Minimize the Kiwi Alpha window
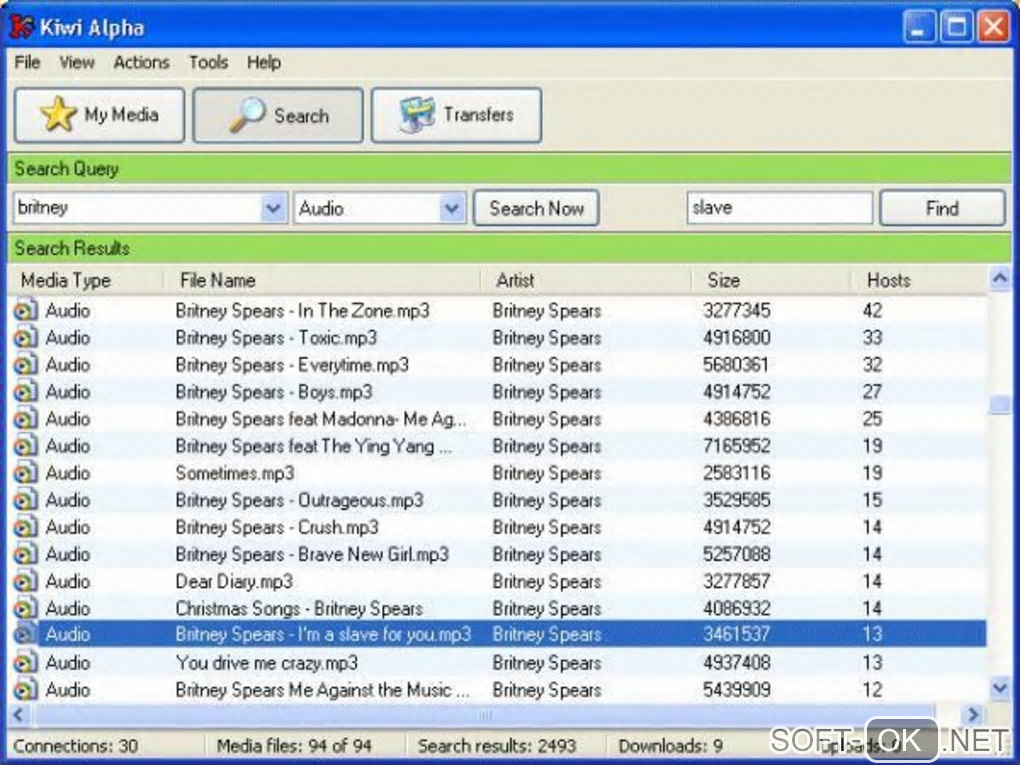The width and height of the screenshot is (1020, 765). pyautogui.click(x=919, y=27)
